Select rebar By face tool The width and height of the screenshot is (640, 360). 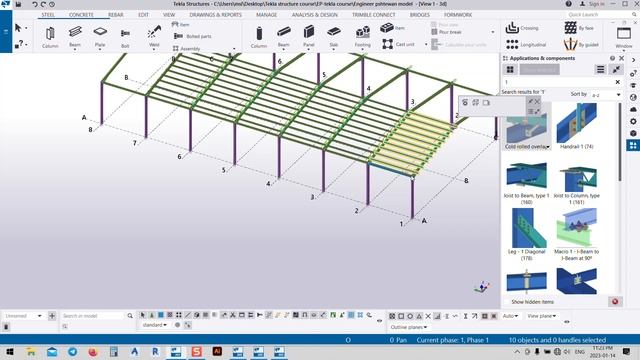tap(579, 28)
